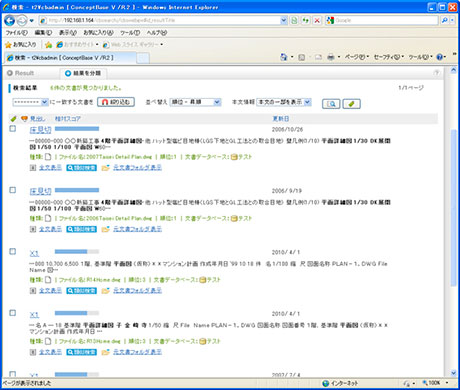Switch to the 結果を分類 tab

[x=83, y=73]
